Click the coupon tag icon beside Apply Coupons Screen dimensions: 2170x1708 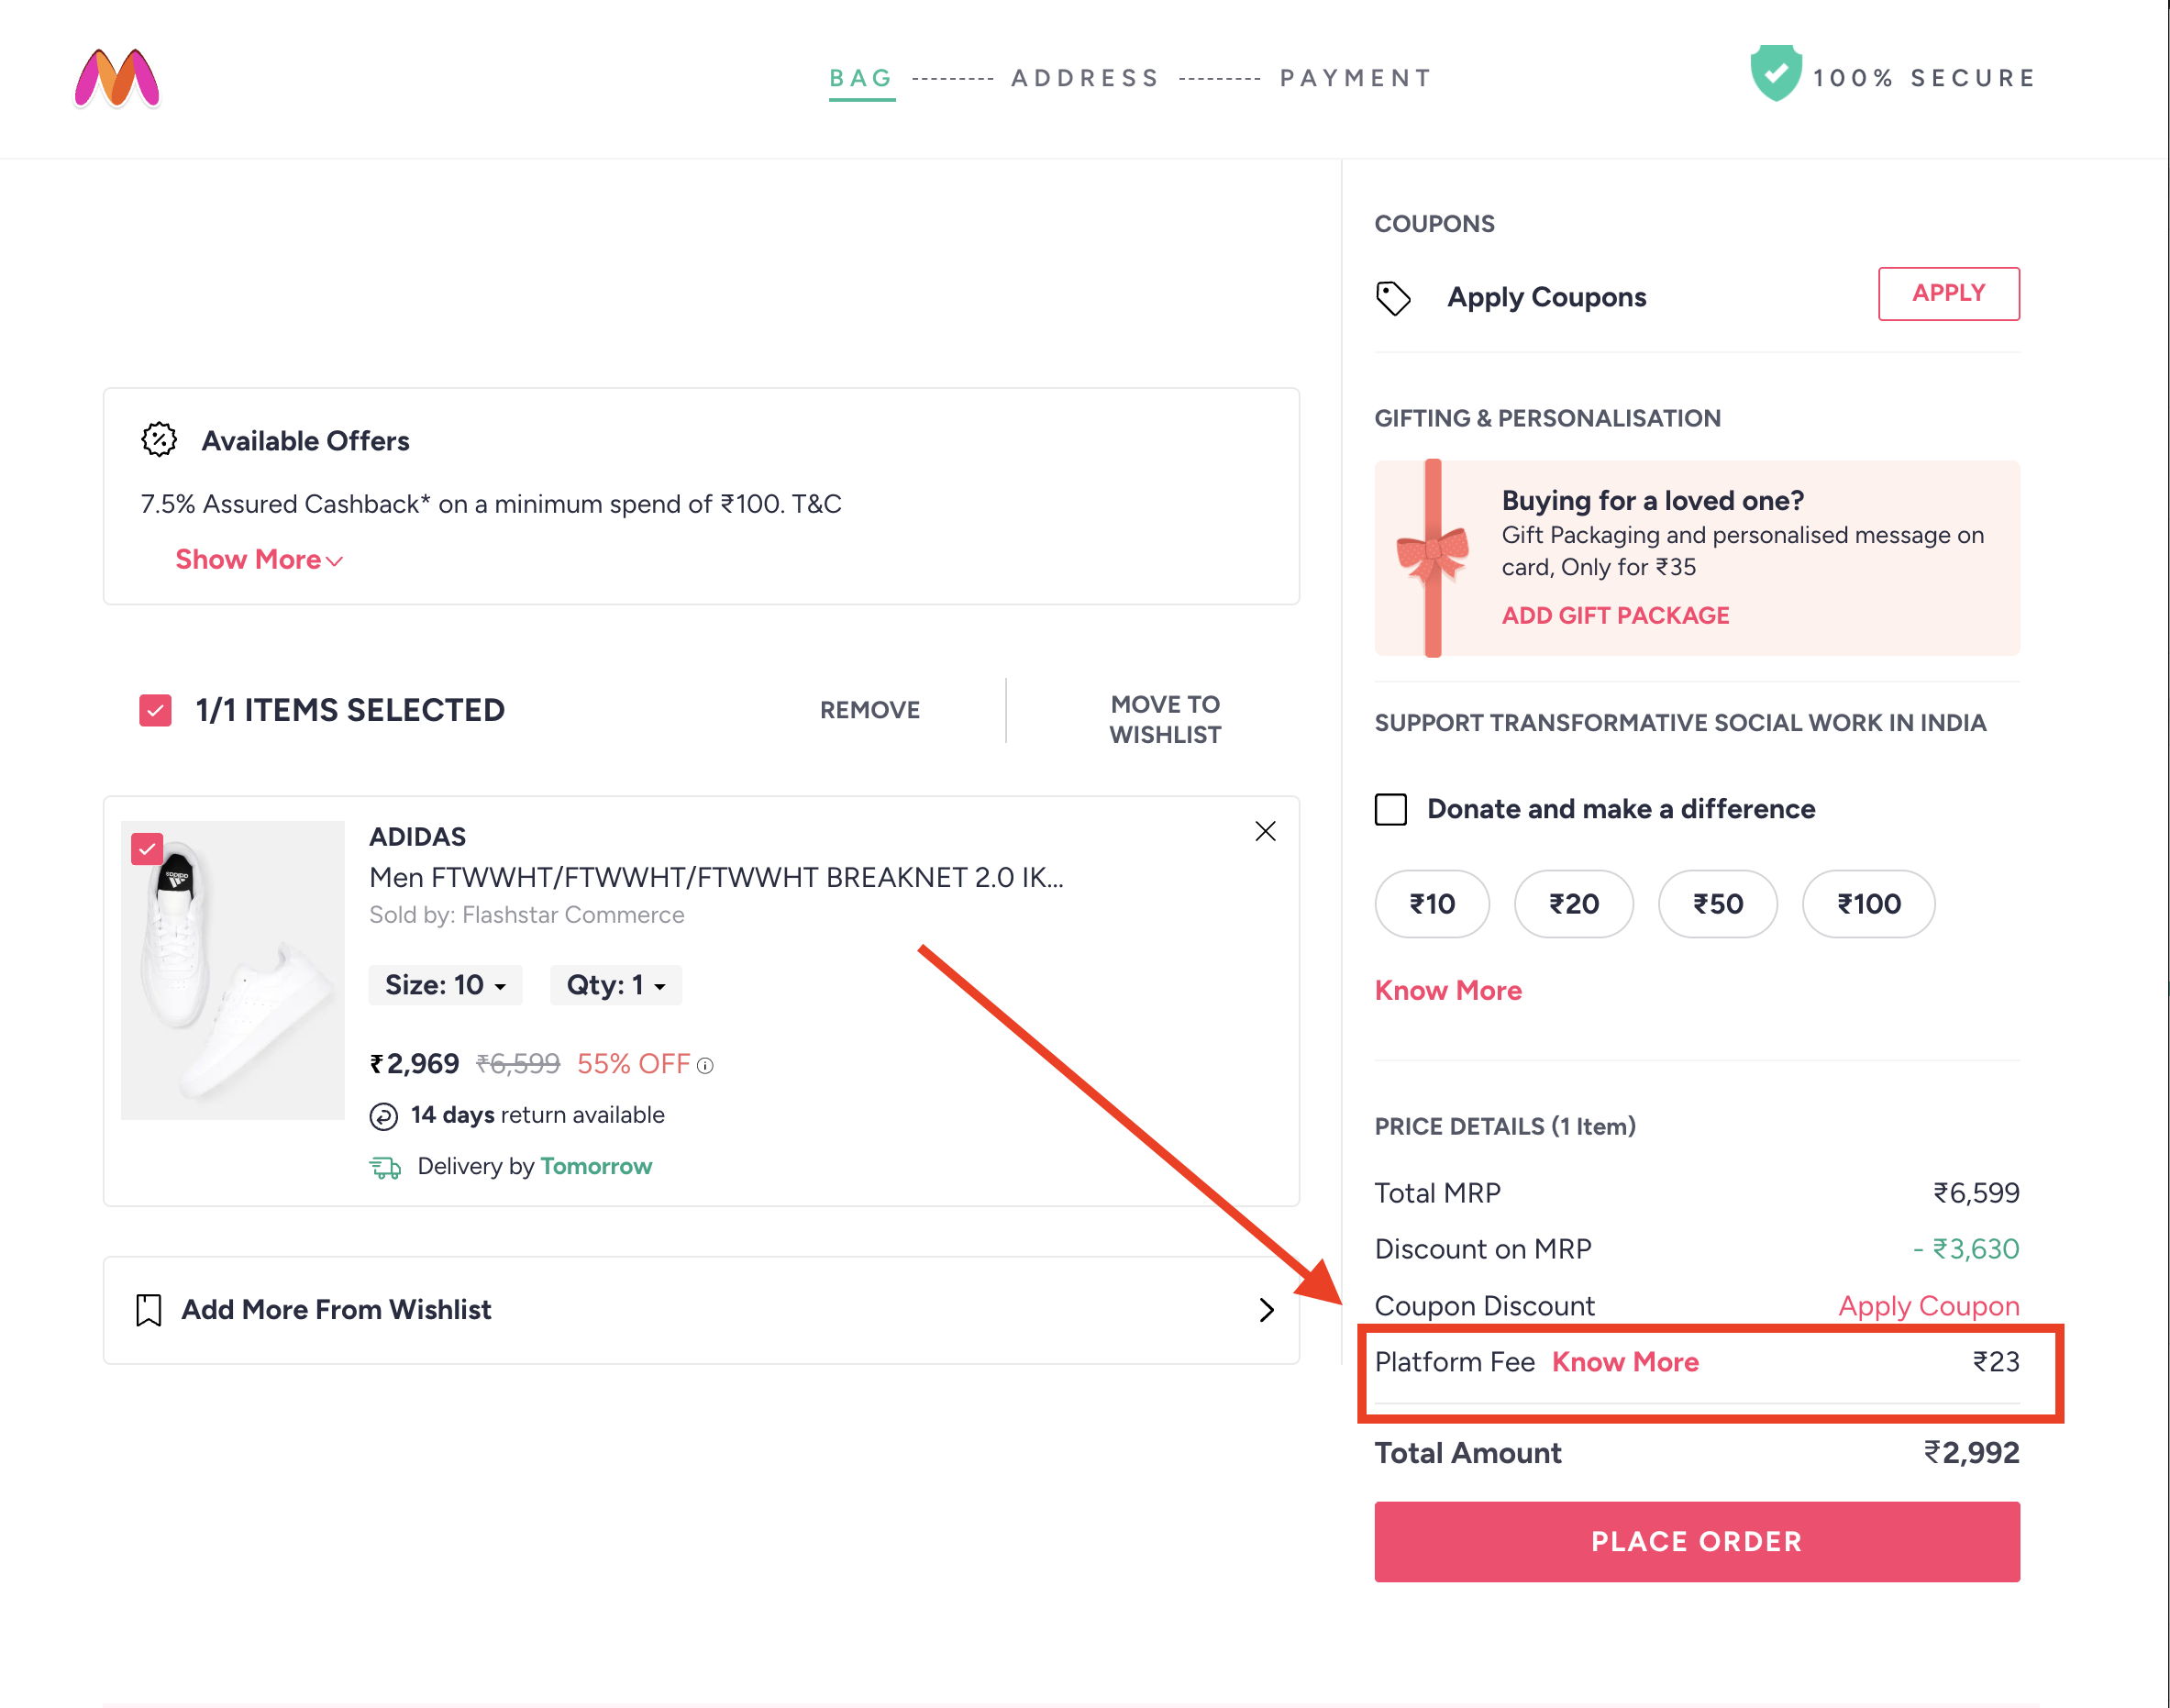[x=1394, y=297]
